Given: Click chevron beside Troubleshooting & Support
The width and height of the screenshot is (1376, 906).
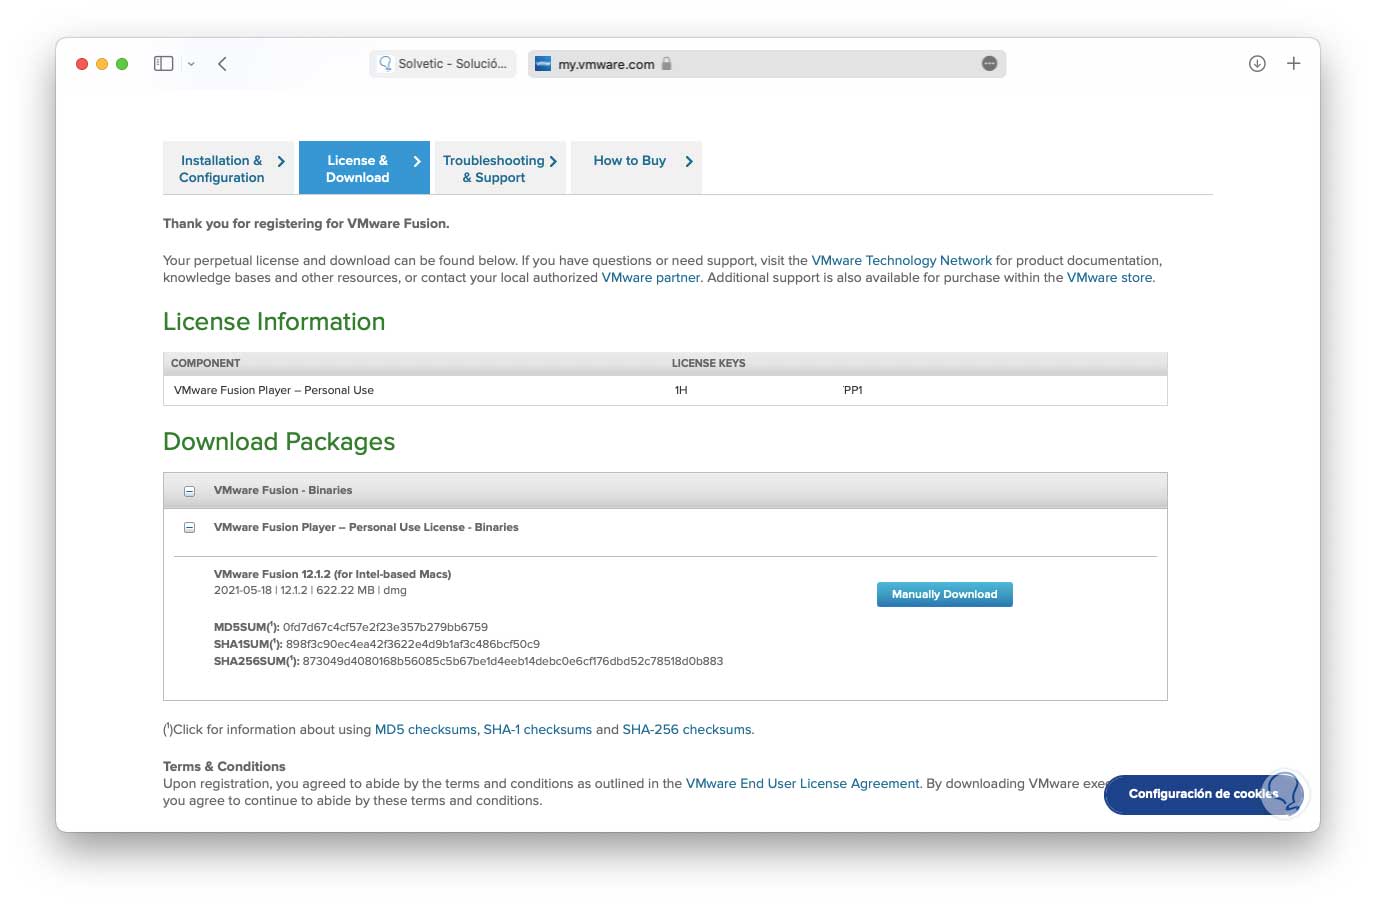Looking at the screenshot, I should 553,161.
